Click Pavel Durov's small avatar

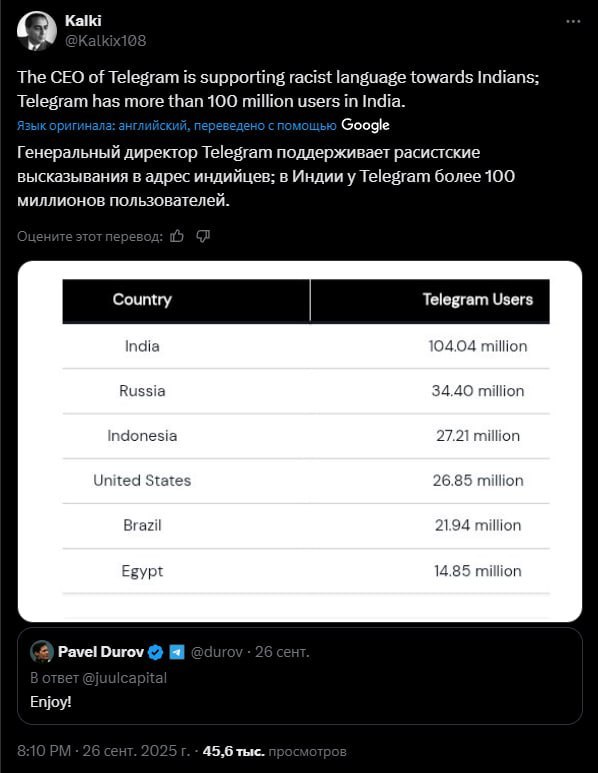pos(41,652)
